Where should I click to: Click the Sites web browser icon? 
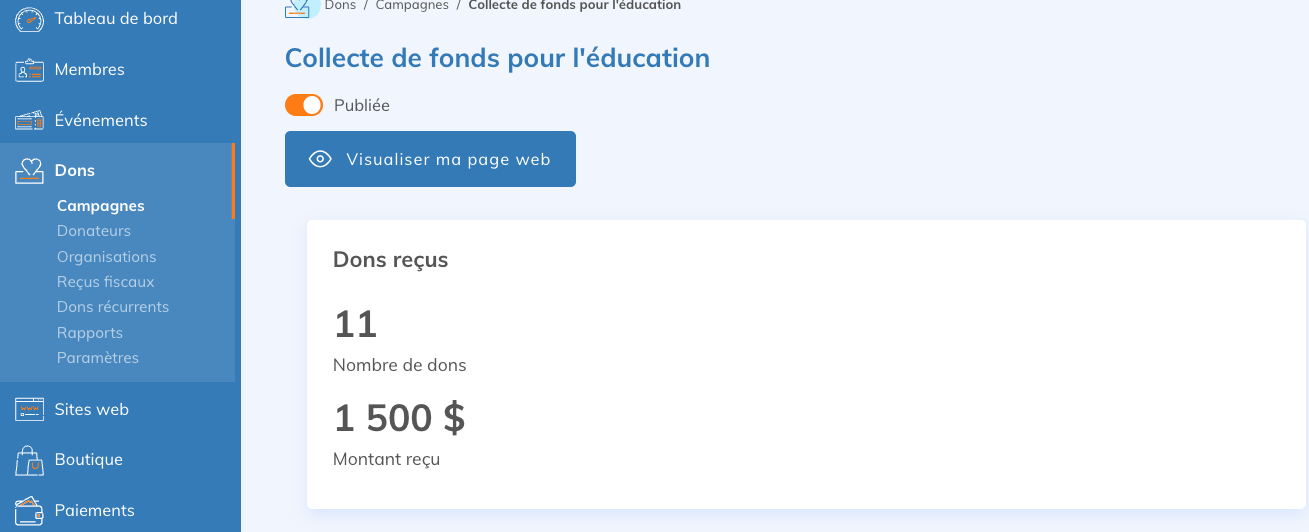pos(30,409)
